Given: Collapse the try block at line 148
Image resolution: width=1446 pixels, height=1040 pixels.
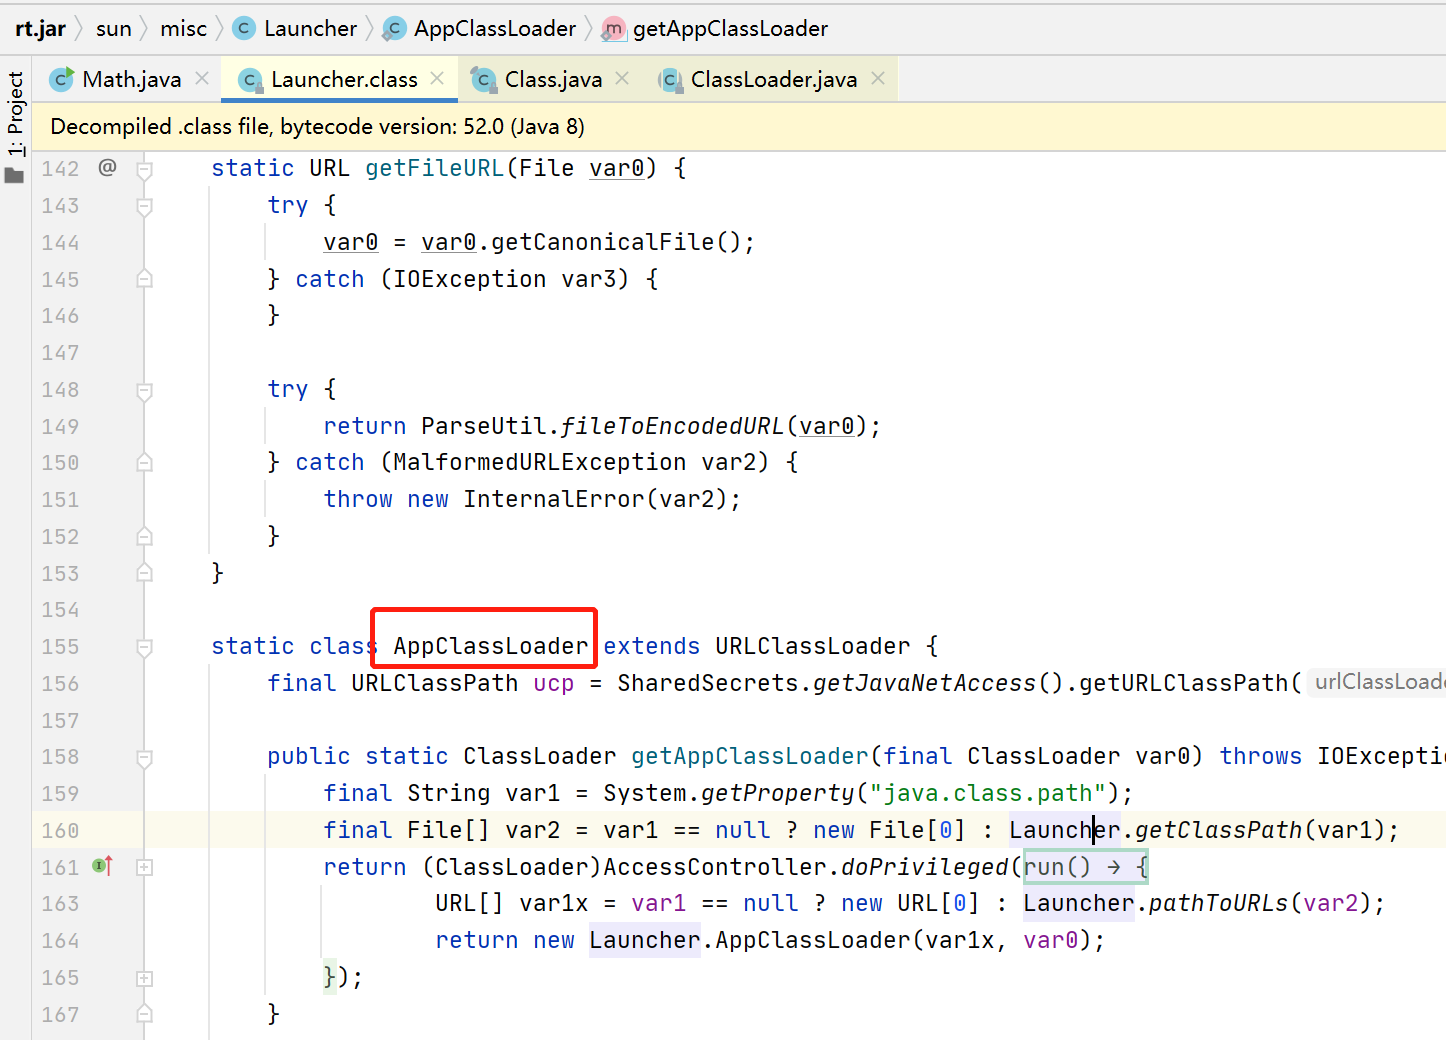Looking at the screenshot, I should [x=144, y=390].
